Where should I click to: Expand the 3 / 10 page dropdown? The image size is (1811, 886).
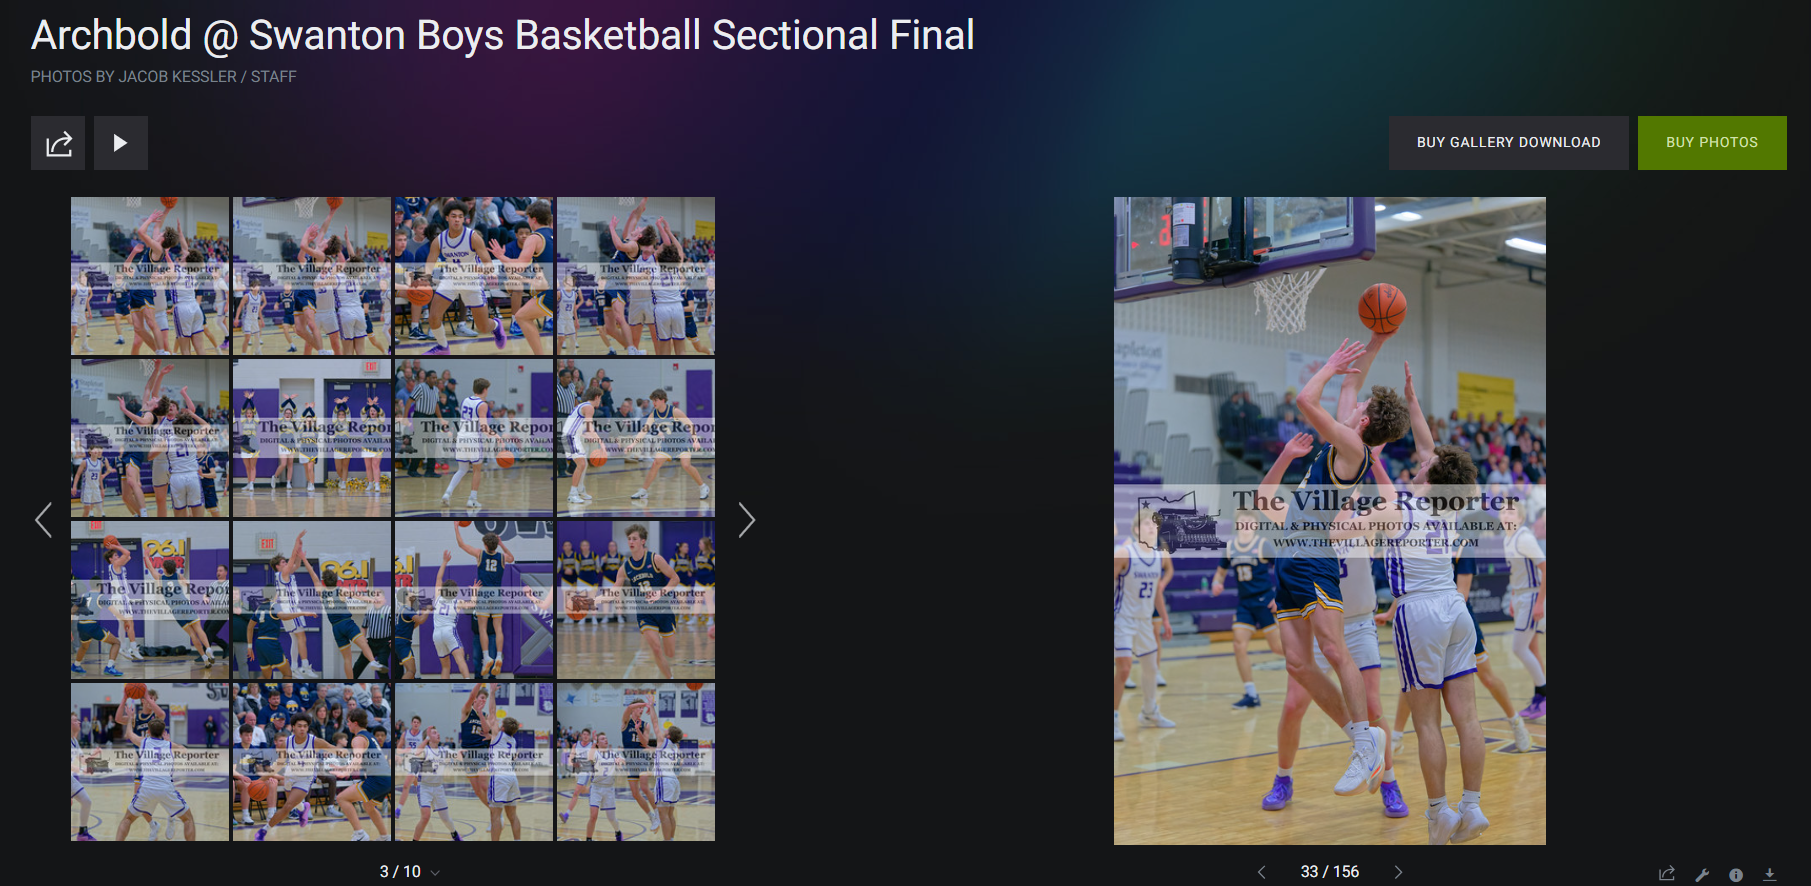click(x=410, y=872)
